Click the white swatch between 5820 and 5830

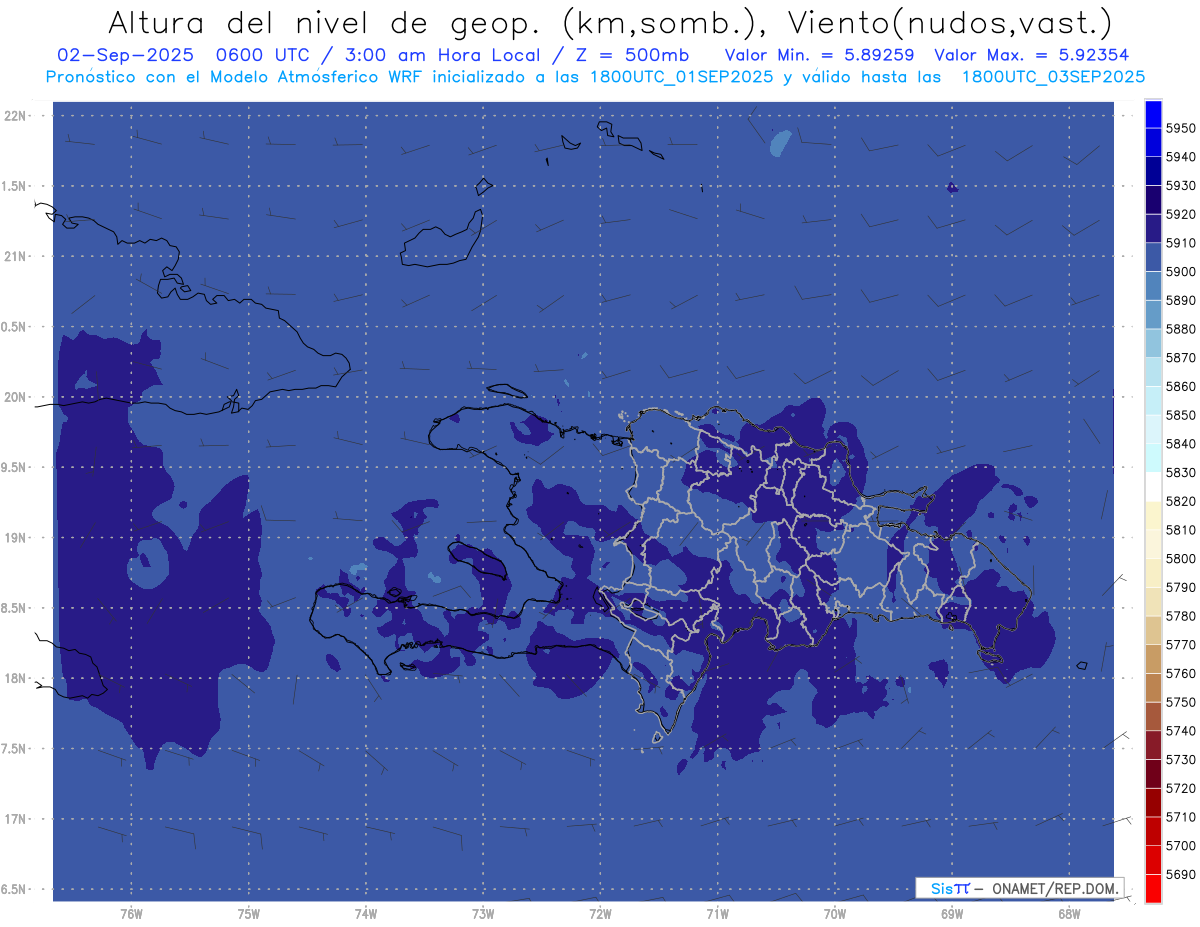(x=1153, y=486)
